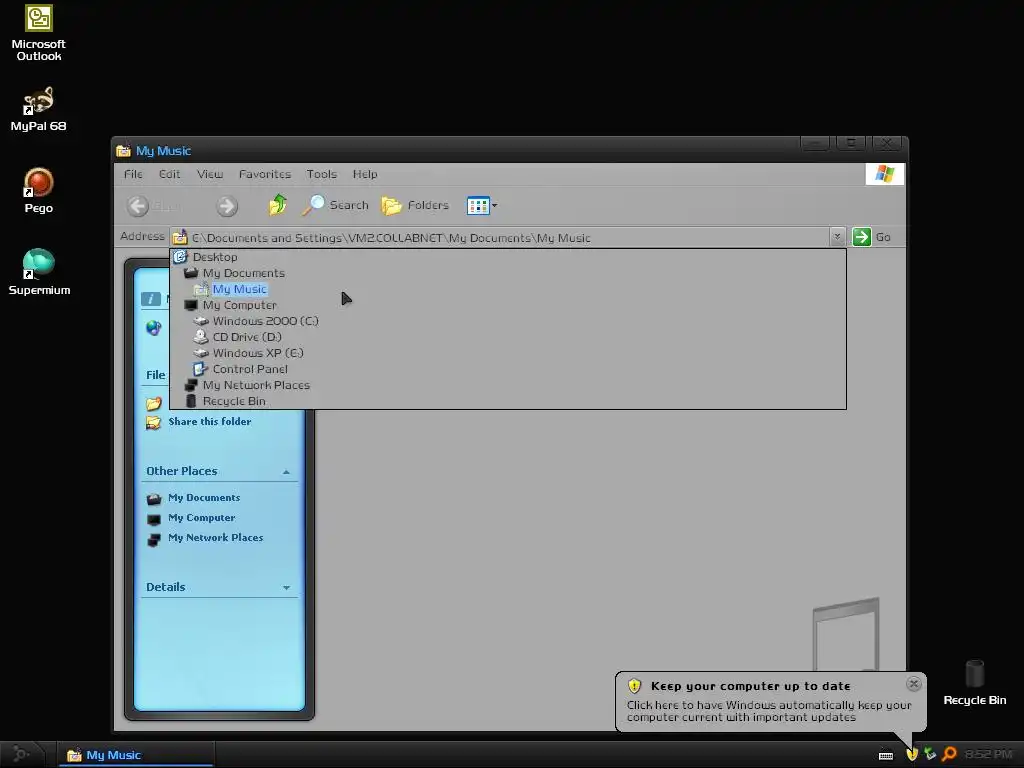Open Search in the toolbar

335,205
